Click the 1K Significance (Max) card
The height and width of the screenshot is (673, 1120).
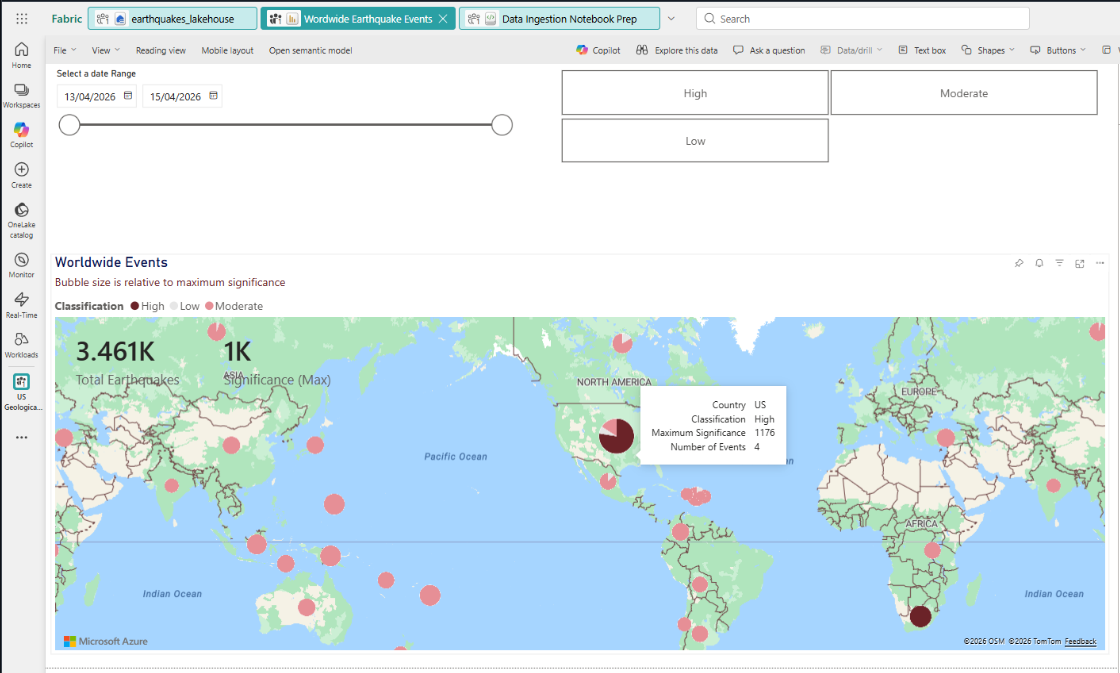pos(276,362)
